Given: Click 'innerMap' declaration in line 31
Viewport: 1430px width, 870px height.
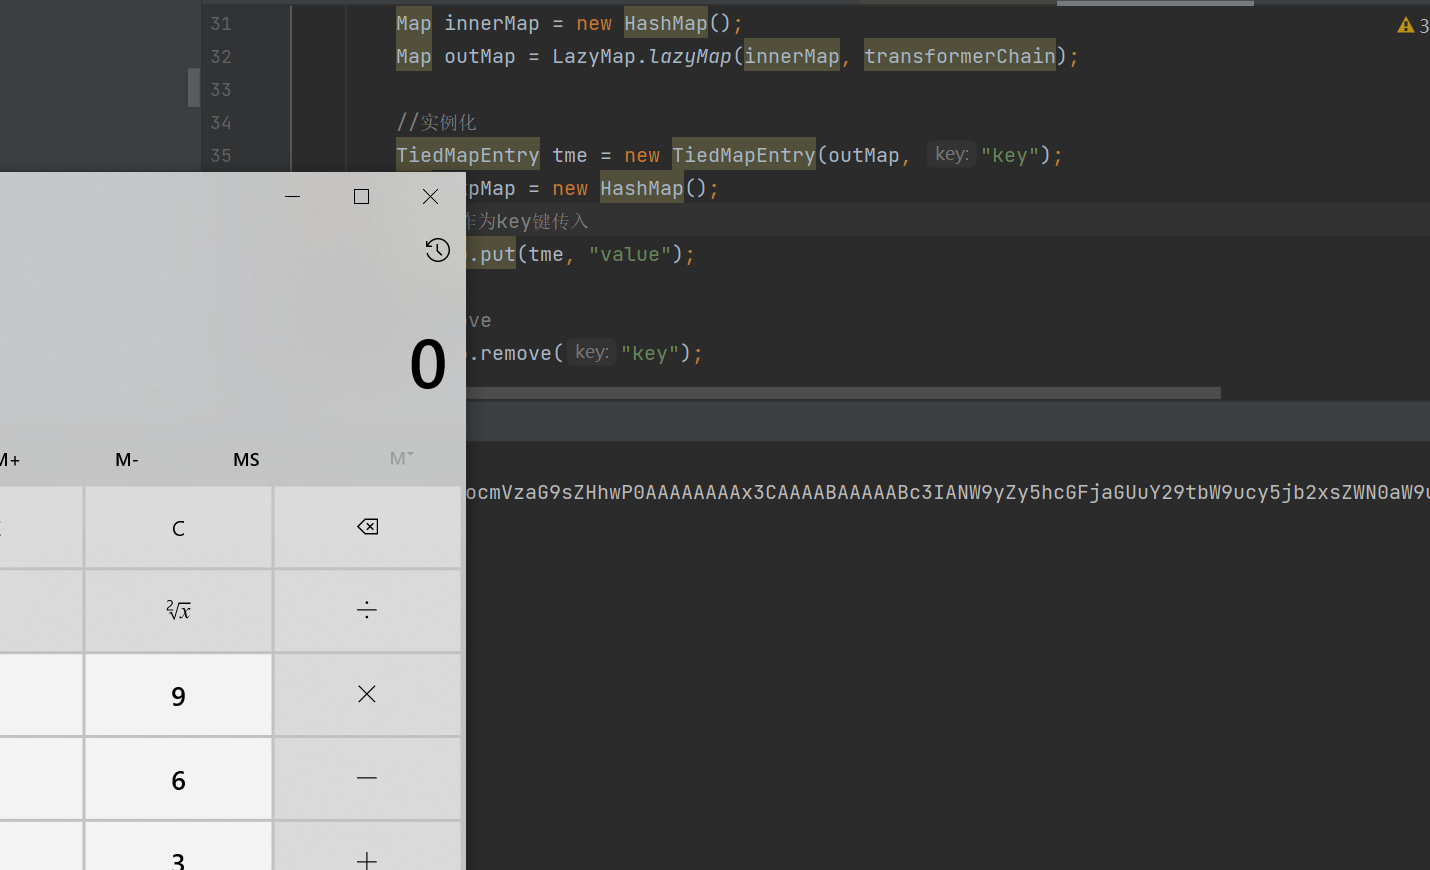Looking at the screenshot, I should (491, 23).
